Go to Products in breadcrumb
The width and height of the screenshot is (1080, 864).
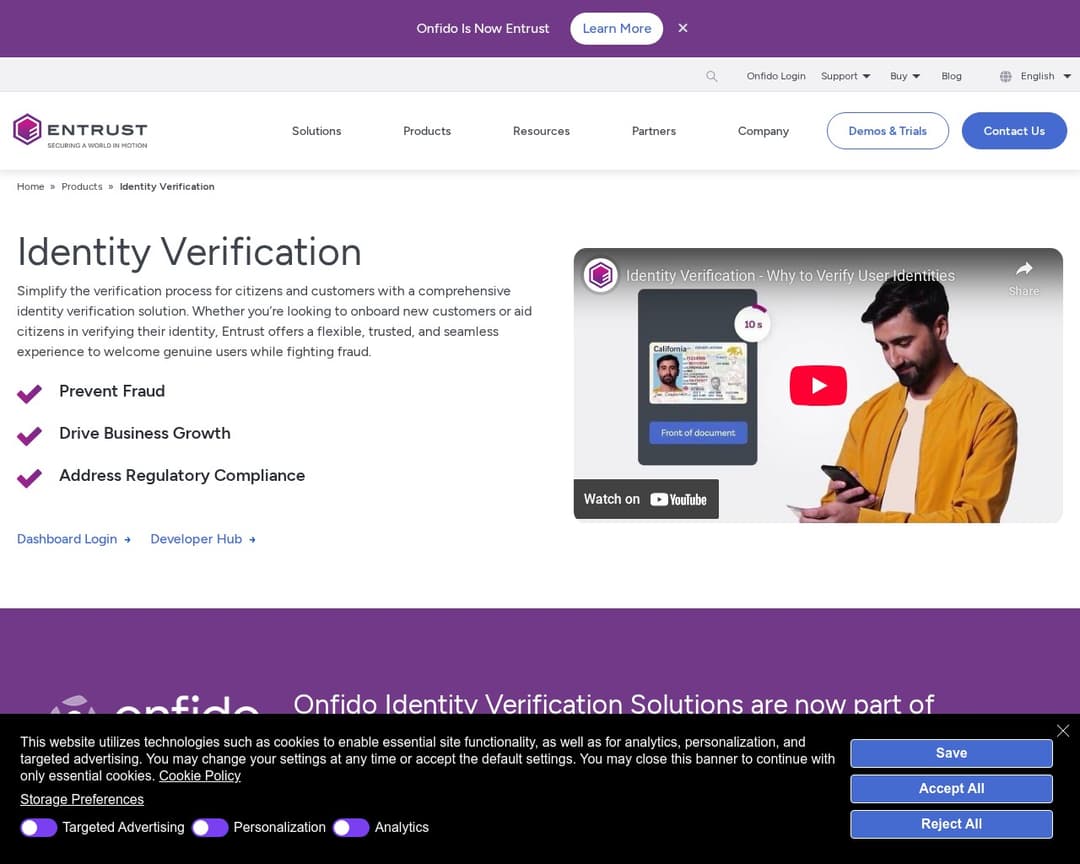[x=82, y=187]
